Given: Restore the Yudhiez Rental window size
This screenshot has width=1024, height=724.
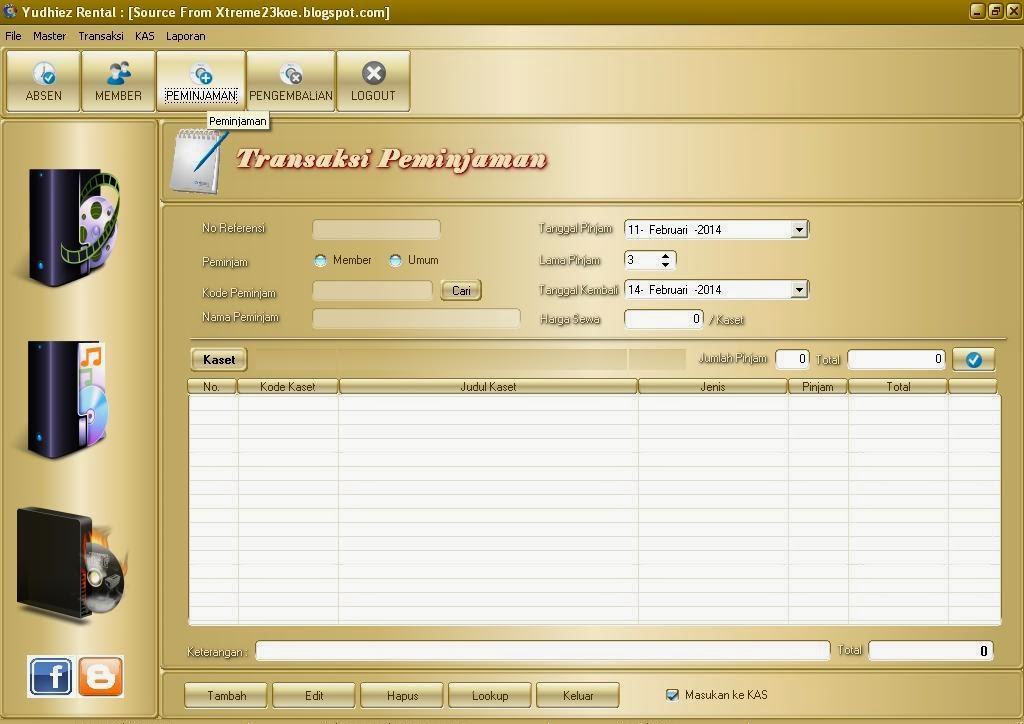Looking at the screenshot, I should 995,11.
